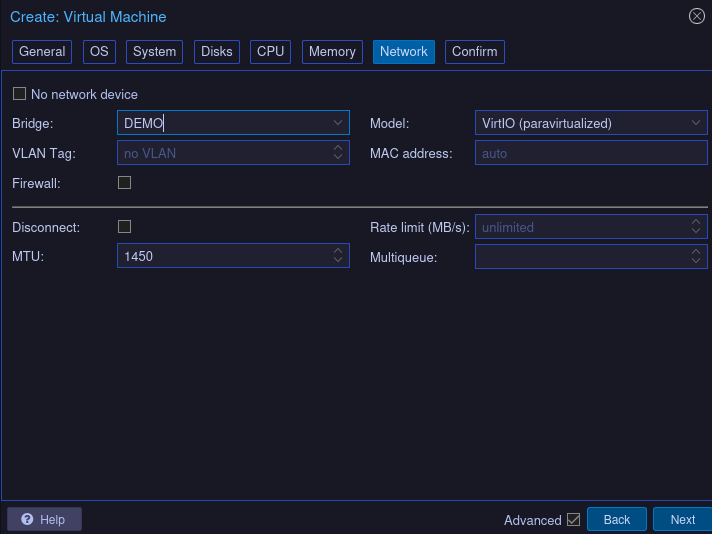Go to the Memory tab
Viewport: 712px width, 534px height.
[x=332, y=52]
